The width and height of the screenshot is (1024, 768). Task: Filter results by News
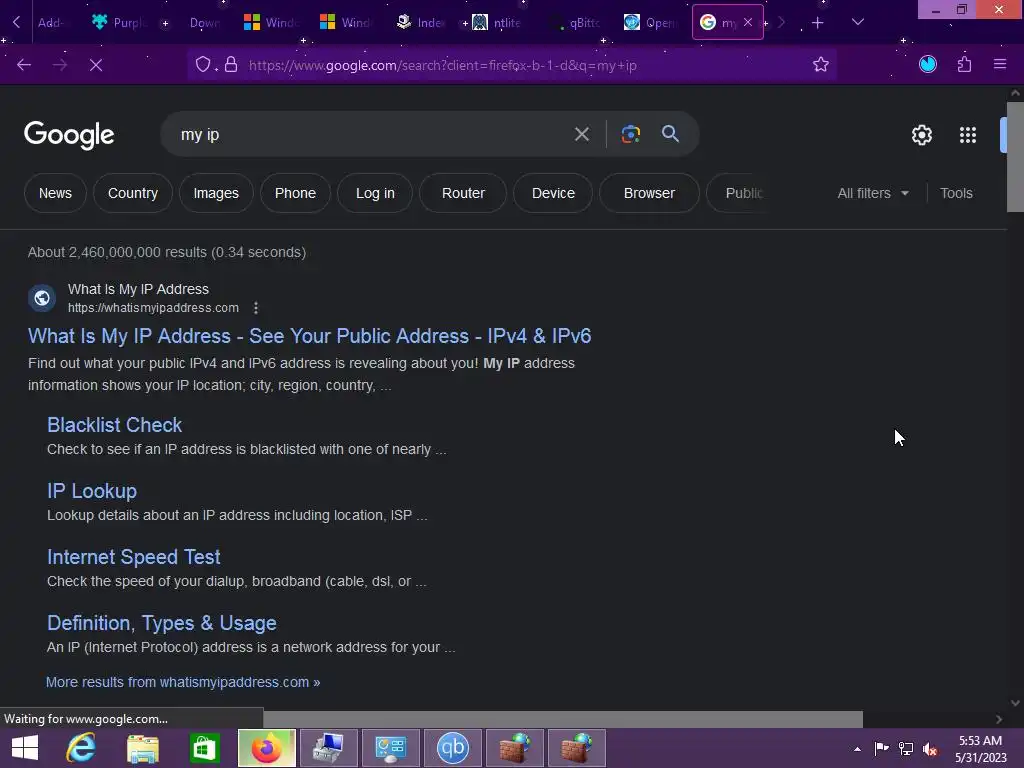(x=55, y=193)
